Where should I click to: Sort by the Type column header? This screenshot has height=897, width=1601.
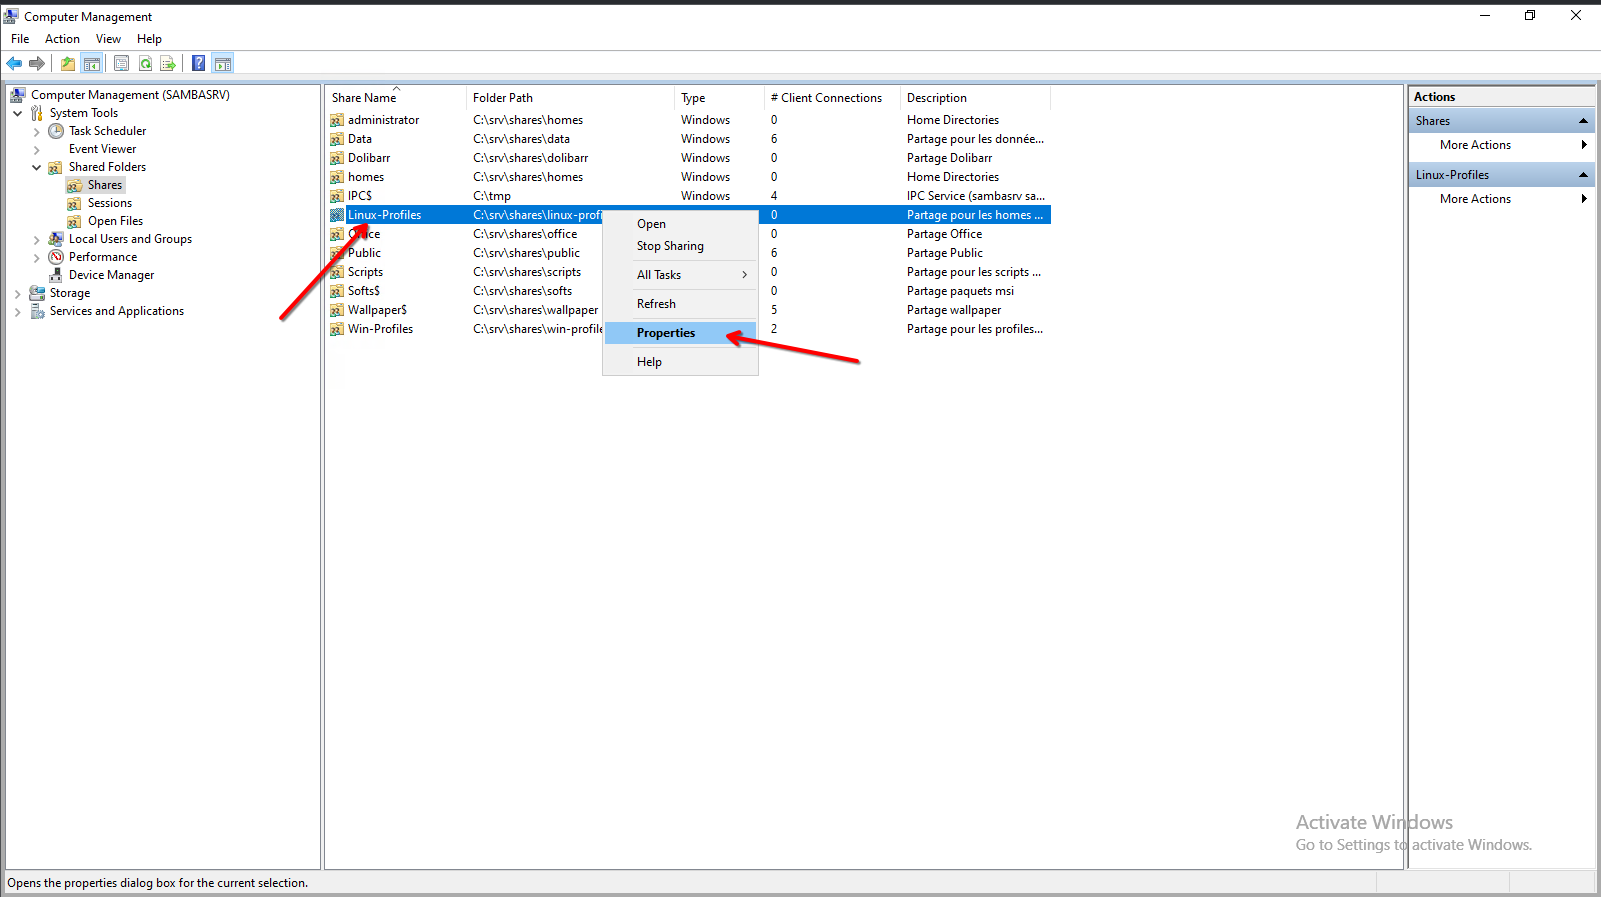coord(719,98)
